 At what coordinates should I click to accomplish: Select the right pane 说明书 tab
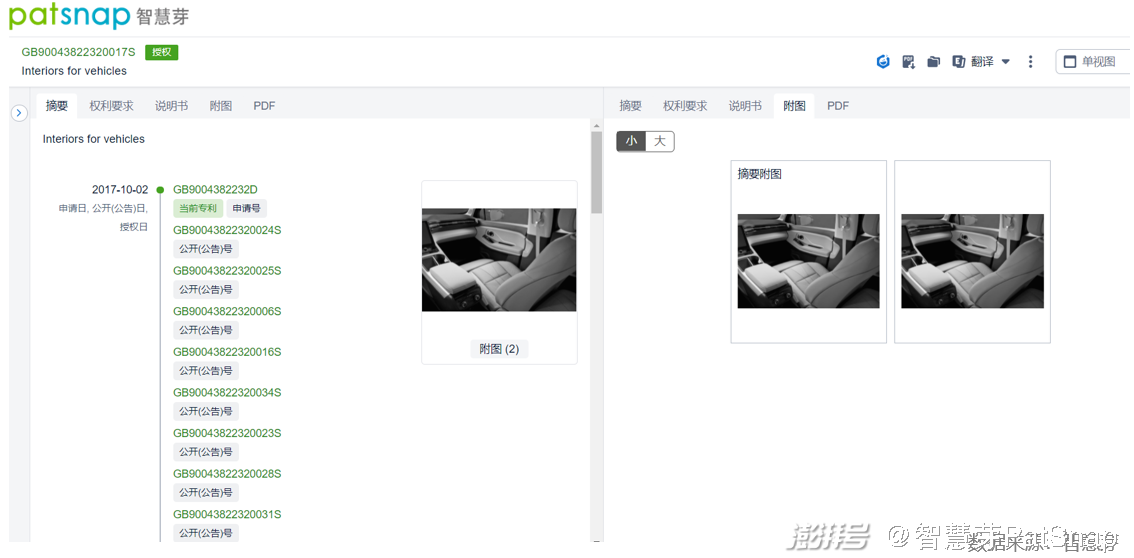pos(745,106)
